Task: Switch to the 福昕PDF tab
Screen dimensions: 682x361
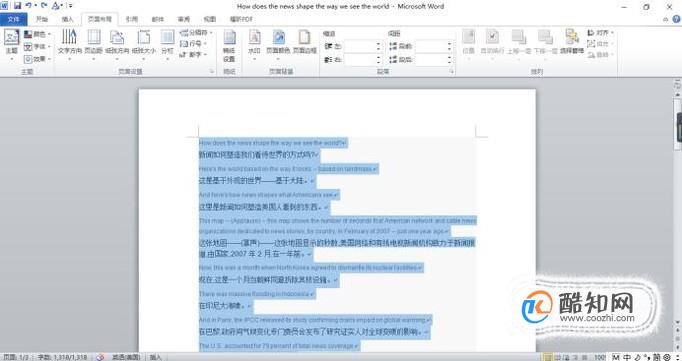Action: (x=241, y=19)
